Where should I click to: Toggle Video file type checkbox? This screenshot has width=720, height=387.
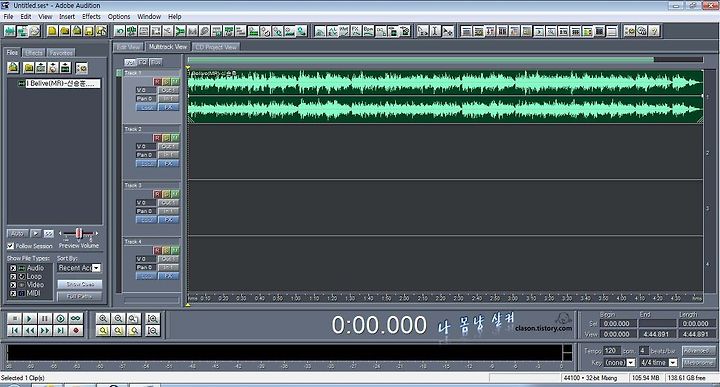pyautogui.click(x=13, y=285)
